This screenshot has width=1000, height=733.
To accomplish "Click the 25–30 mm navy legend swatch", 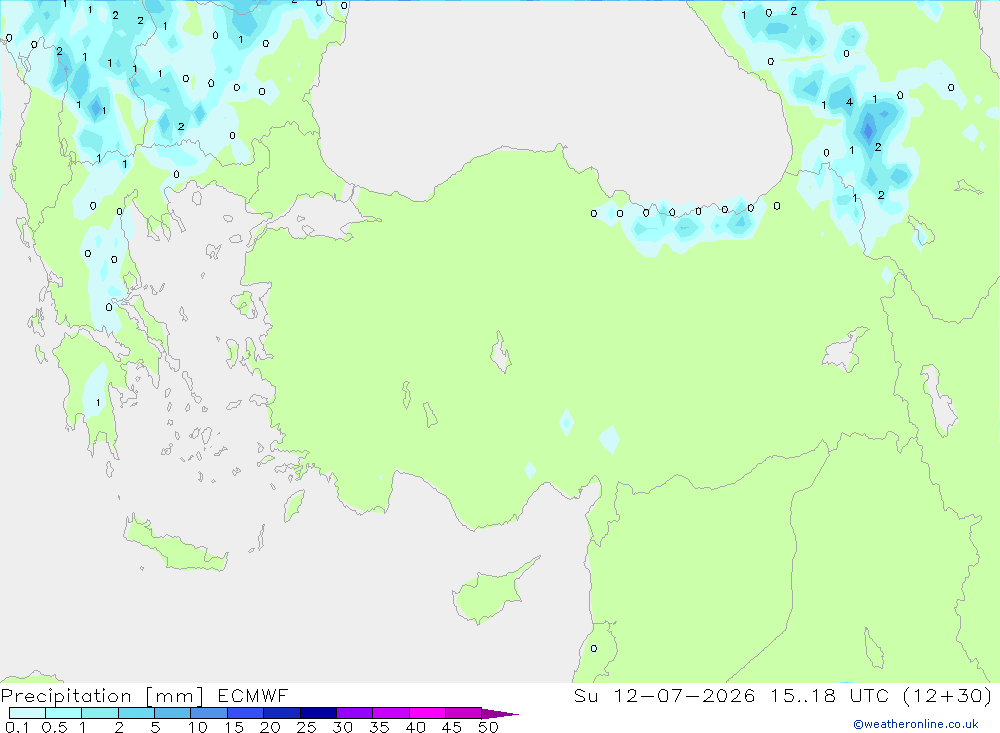I will point(318,713).
